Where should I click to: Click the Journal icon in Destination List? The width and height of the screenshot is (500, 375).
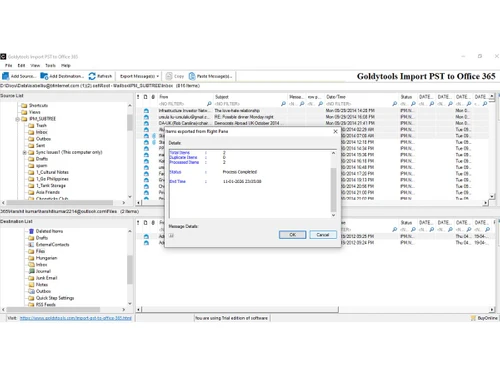point(31,271)
